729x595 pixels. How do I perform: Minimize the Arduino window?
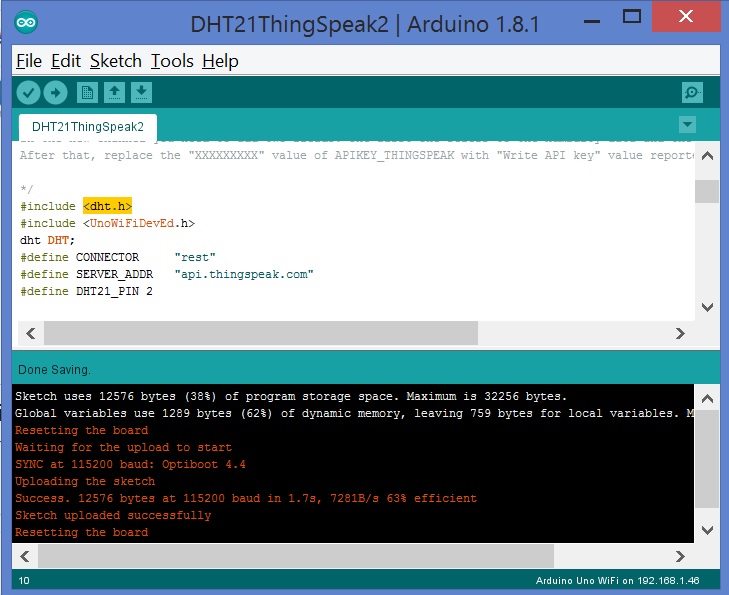tap(591, 21)
